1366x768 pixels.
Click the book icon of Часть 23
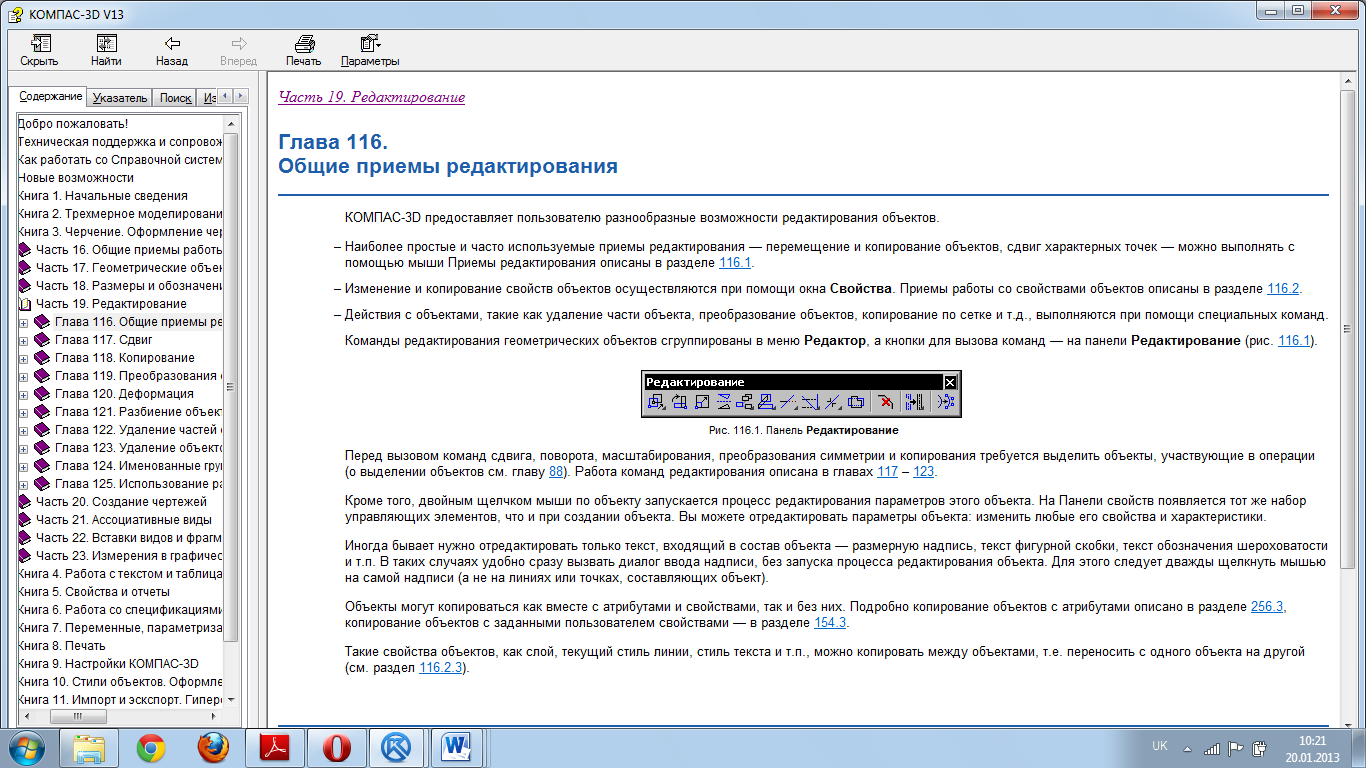click(x=25, y=556)
